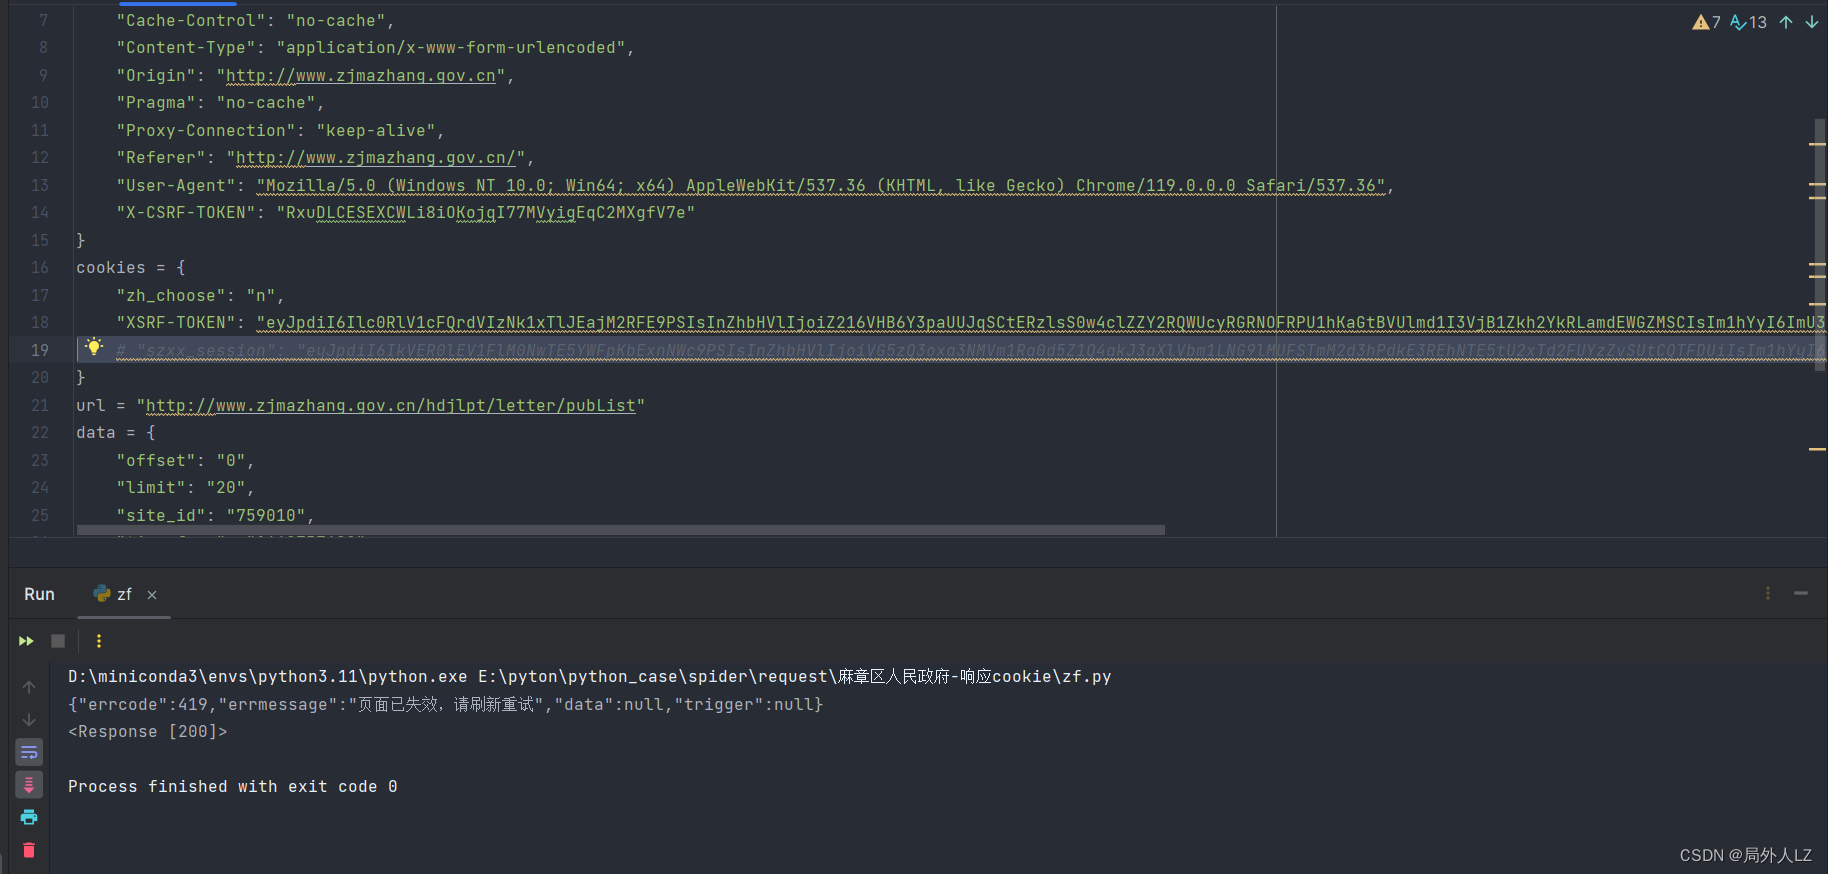
Task: Click the commented szxx_session line
Action: click(970, 350)
